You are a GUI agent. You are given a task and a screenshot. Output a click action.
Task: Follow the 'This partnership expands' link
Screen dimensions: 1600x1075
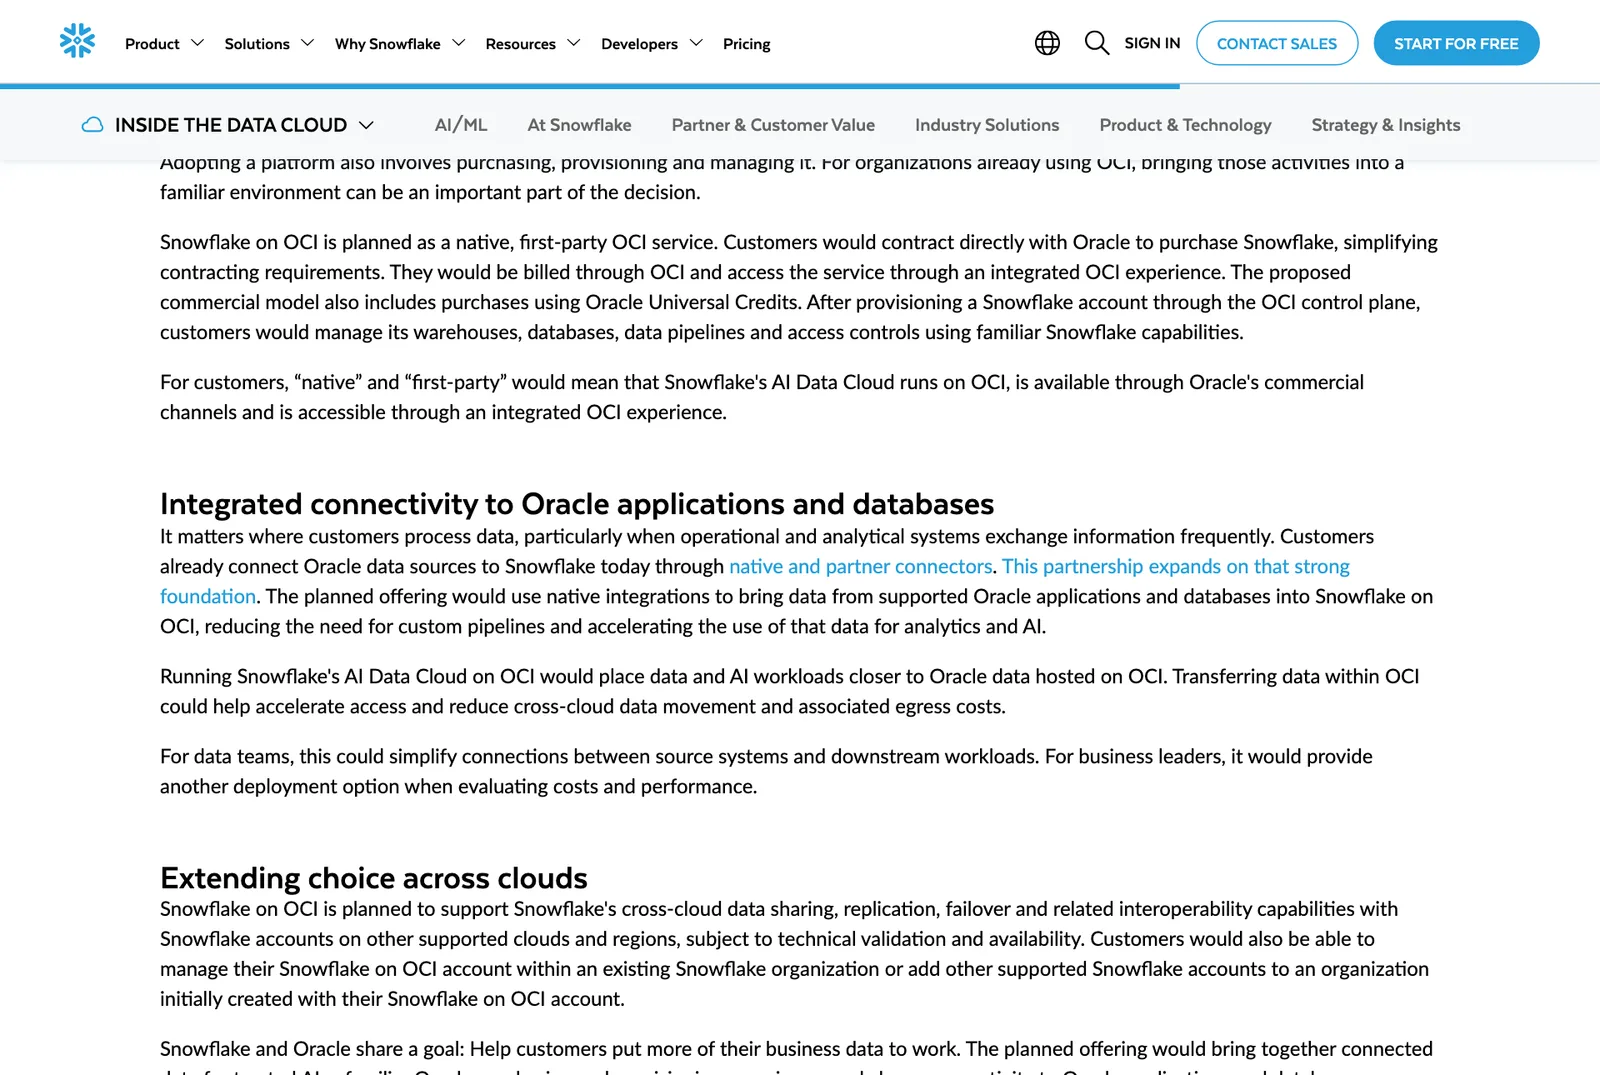(1176, 566)
